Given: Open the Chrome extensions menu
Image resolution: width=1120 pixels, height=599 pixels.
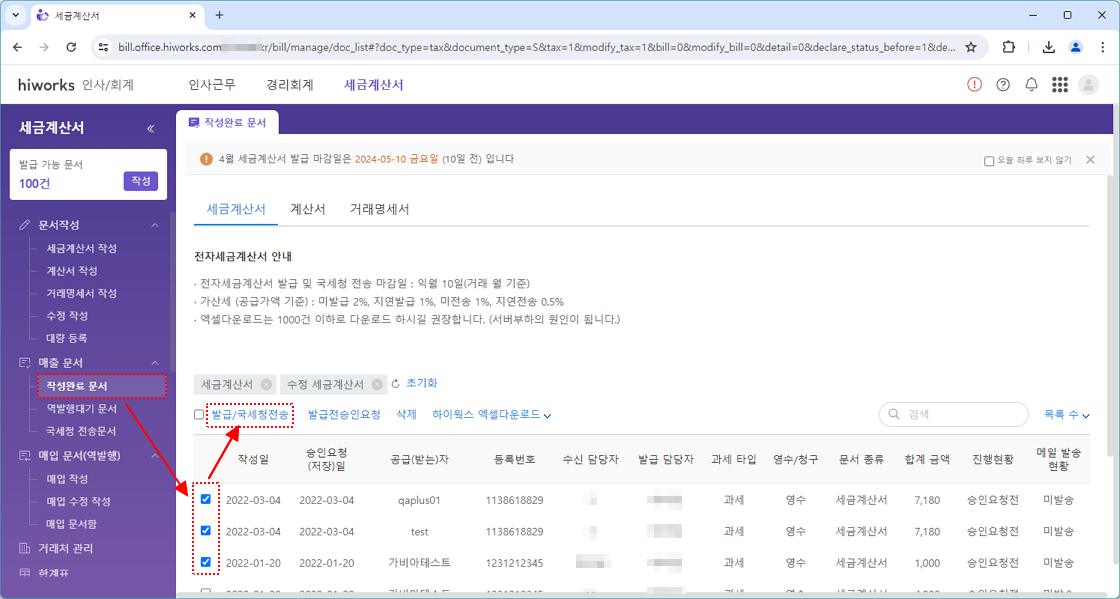Looking at the screenshot, I should 1008,47.
